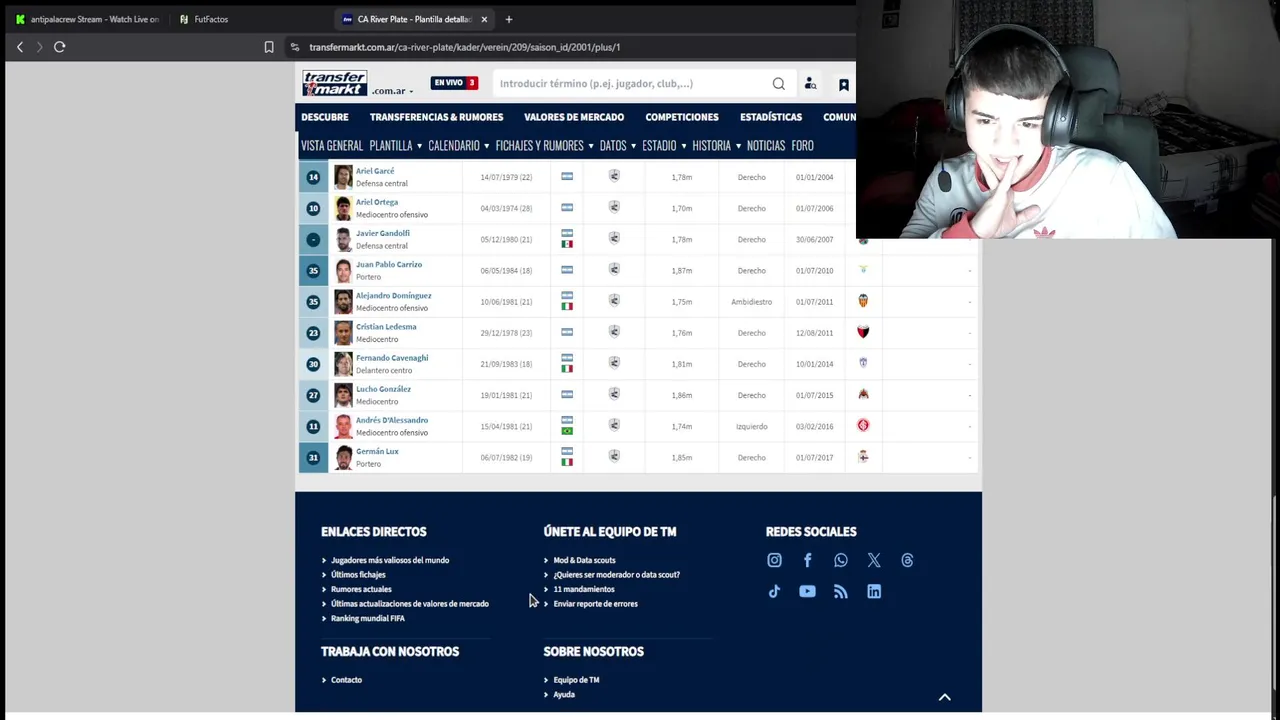This screenshot has height=720, width=1280.
Task: Click Germán Lux player thumbnail photo
Action: (x=343, y=457)
